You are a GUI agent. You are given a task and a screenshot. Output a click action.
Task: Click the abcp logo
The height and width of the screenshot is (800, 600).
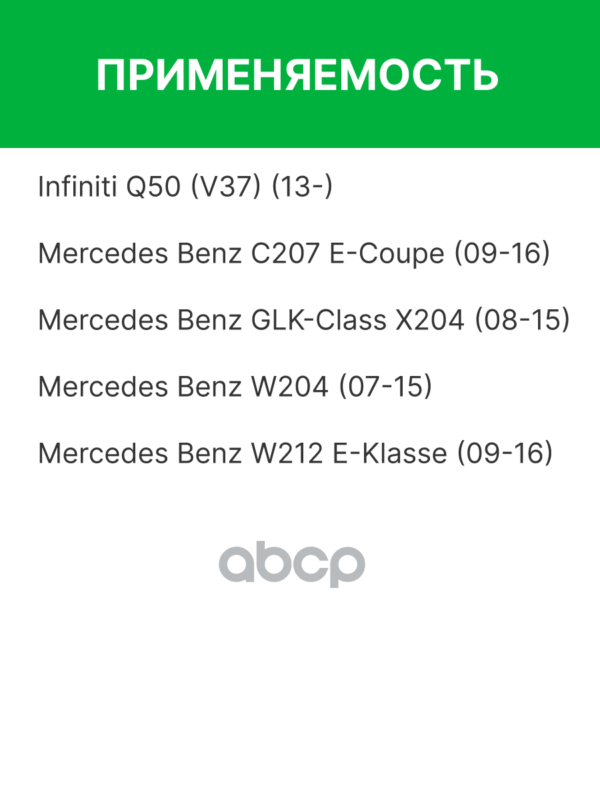[x=292, y=565]
